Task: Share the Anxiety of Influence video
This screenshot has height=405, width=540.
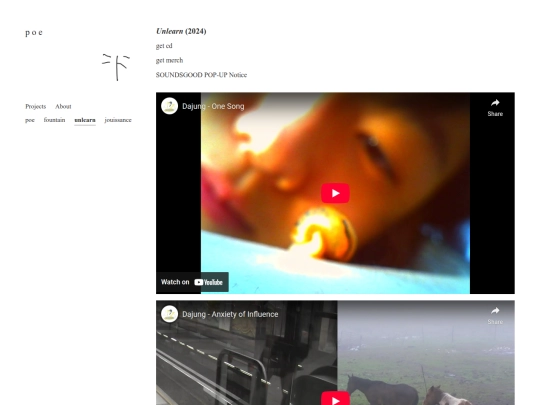Action: (x=495, y=316)
